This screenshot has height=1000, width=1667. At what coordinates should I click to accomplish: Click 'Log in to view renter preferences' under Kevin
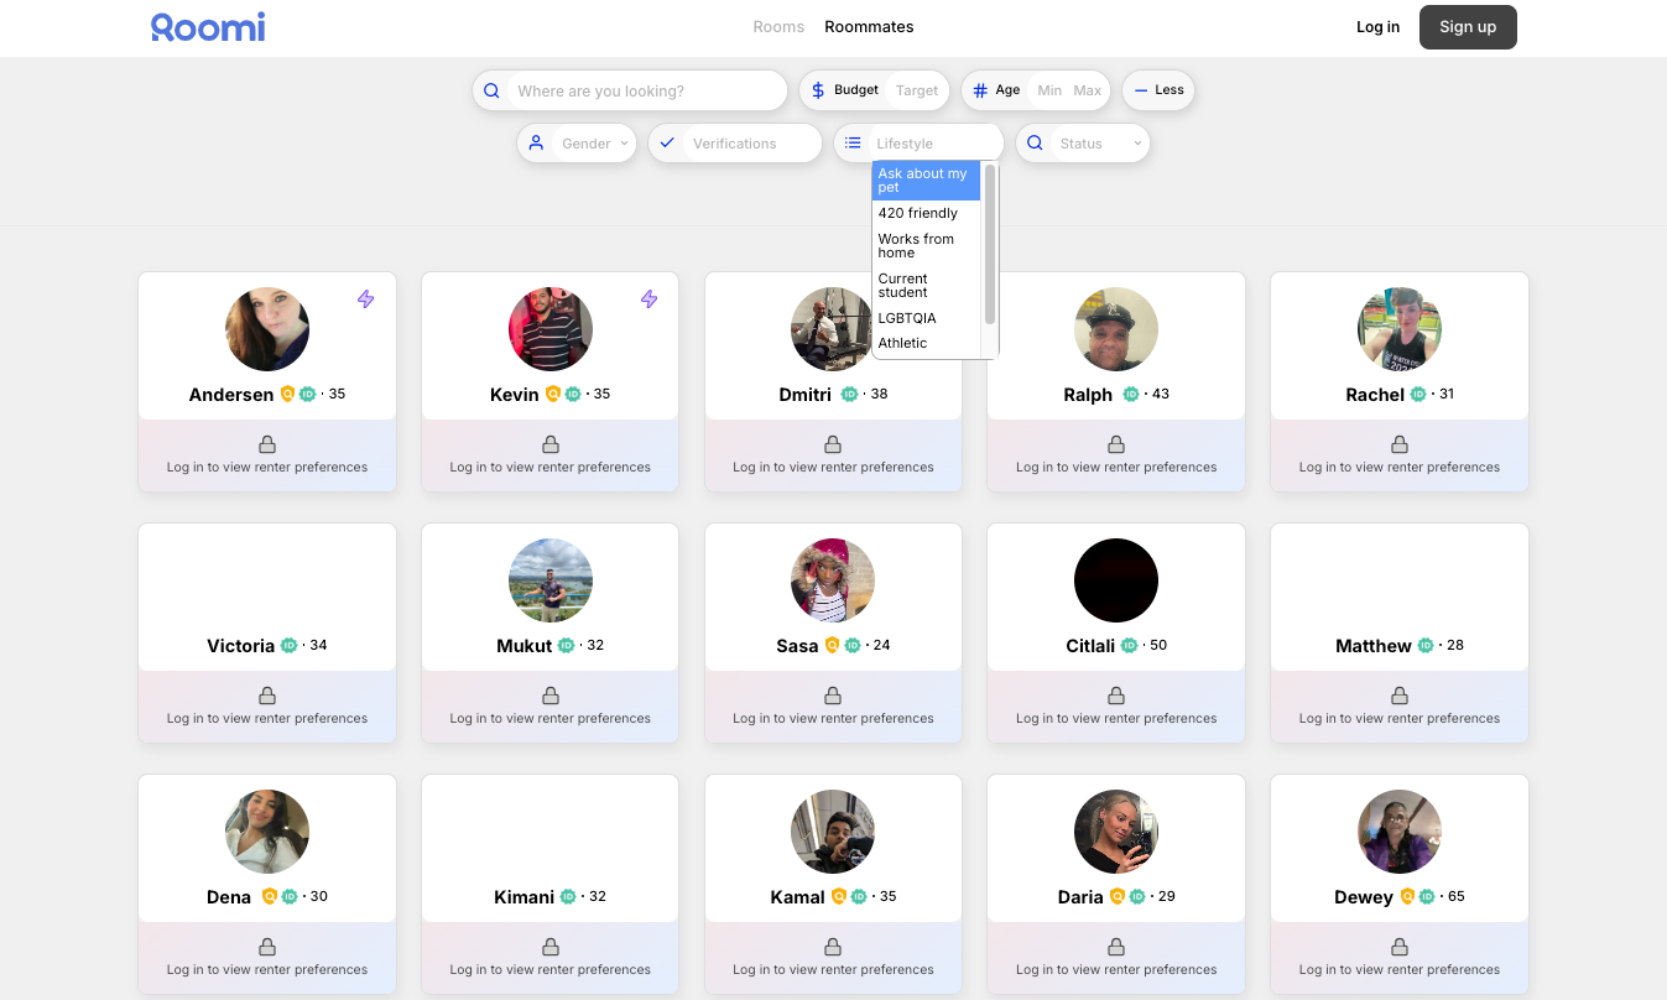(x=550, y=467)
